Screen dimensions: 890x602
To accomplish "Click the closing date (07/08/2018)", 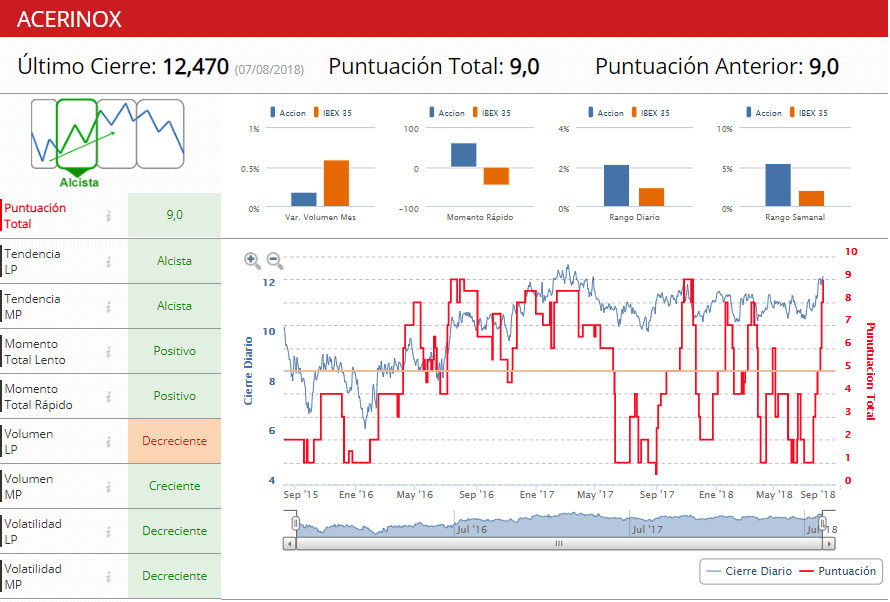I will point(270,70).
